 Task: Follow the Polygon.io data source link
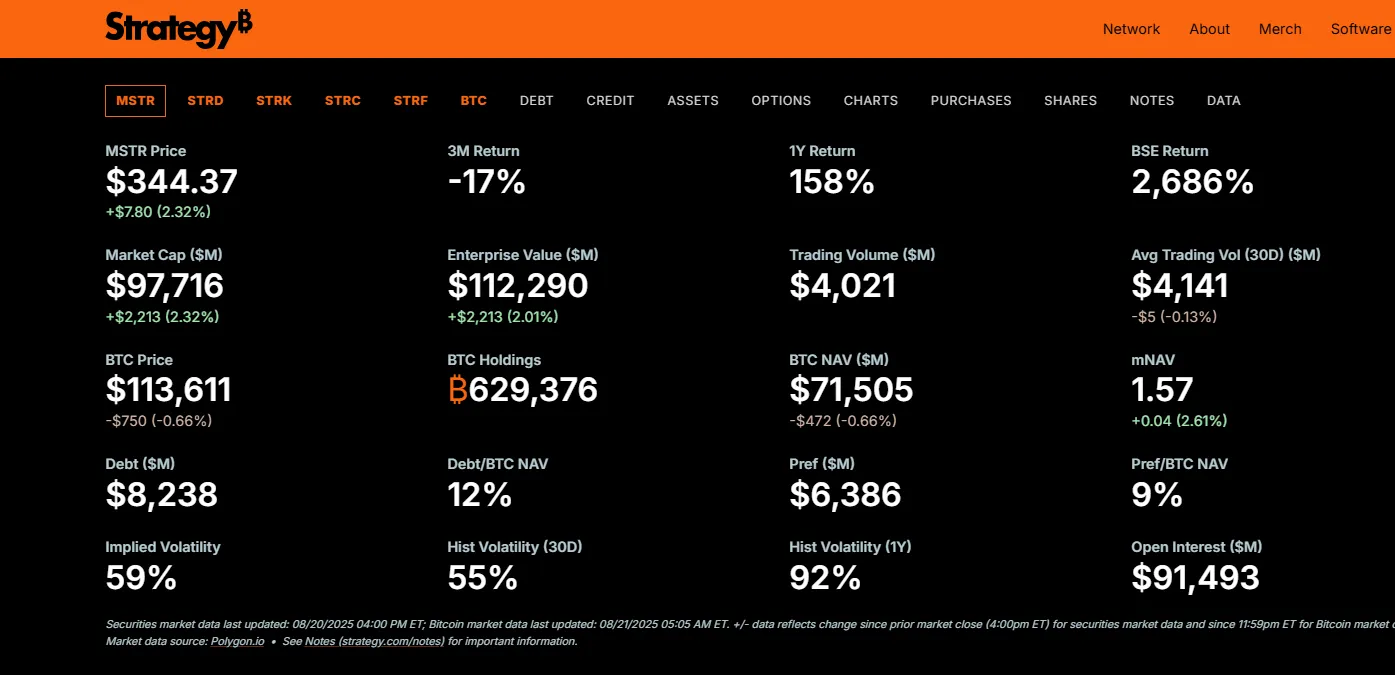237,641
